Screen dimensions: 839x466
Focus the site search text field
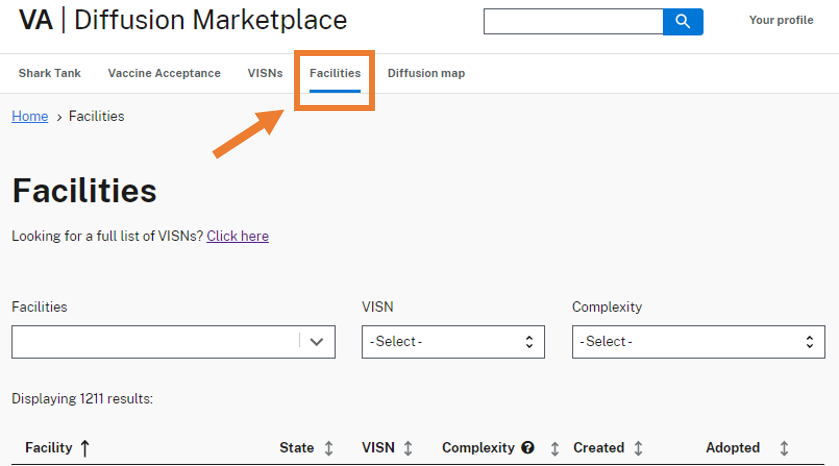click(x=573, y=21)
